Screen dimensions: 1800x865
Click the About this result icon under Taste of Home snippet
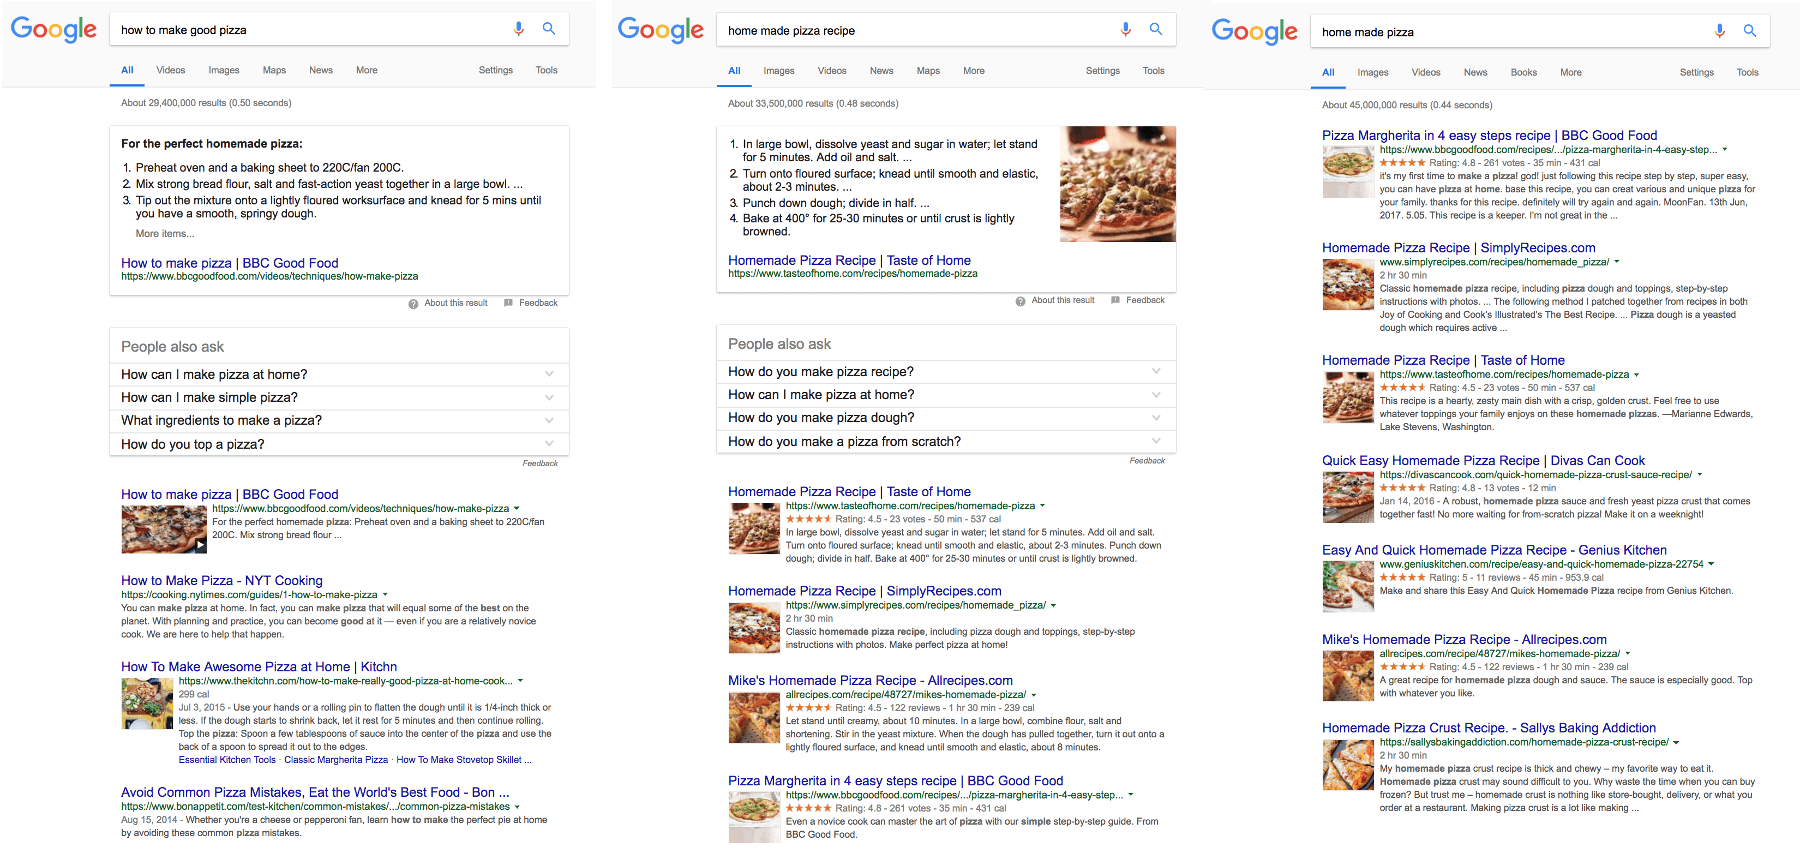pos(1020,301)
